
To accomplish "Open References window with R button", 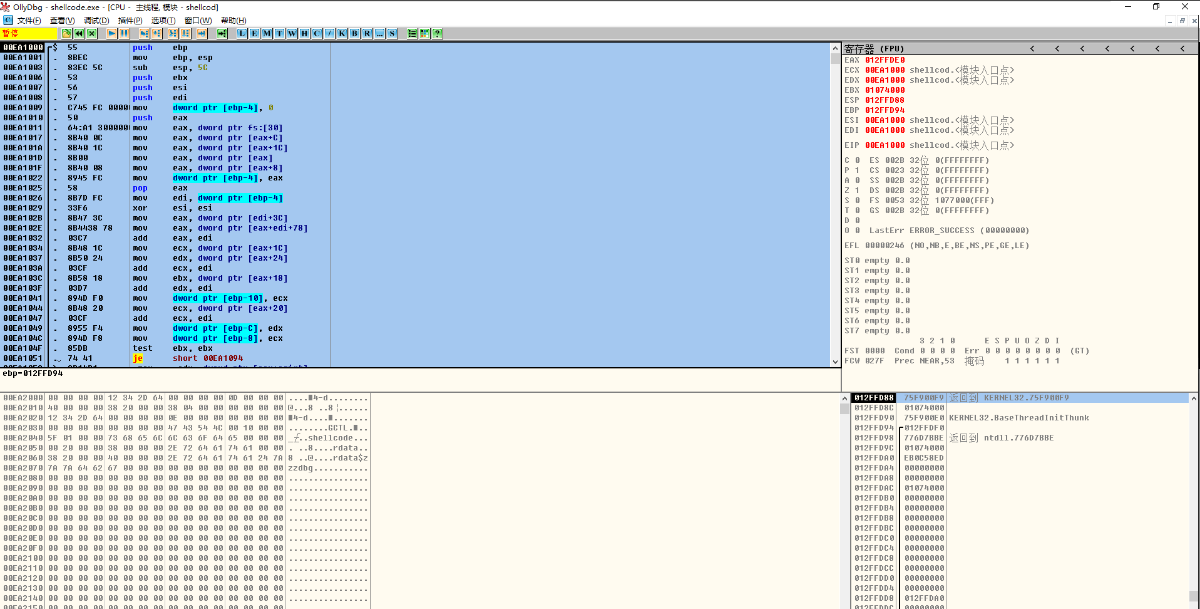I will pyautogui.click(x=367, y=33).
